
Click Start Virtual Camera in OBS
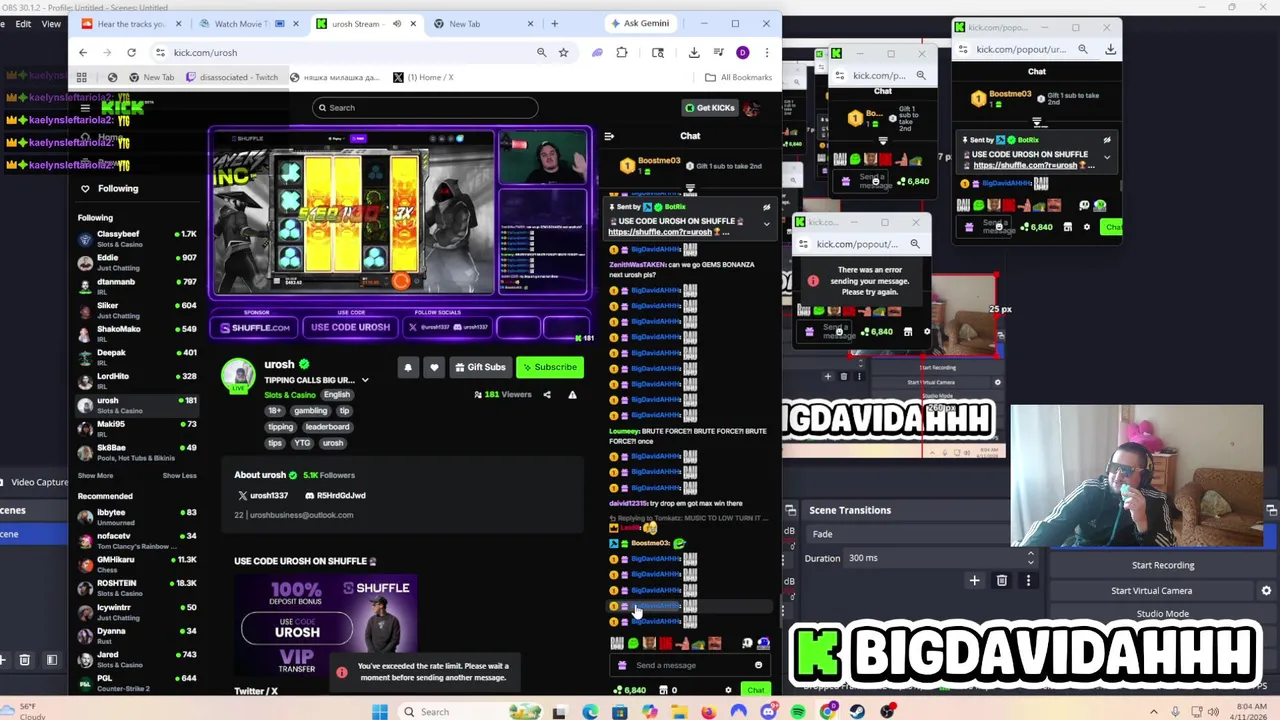tap(1151, 590)
